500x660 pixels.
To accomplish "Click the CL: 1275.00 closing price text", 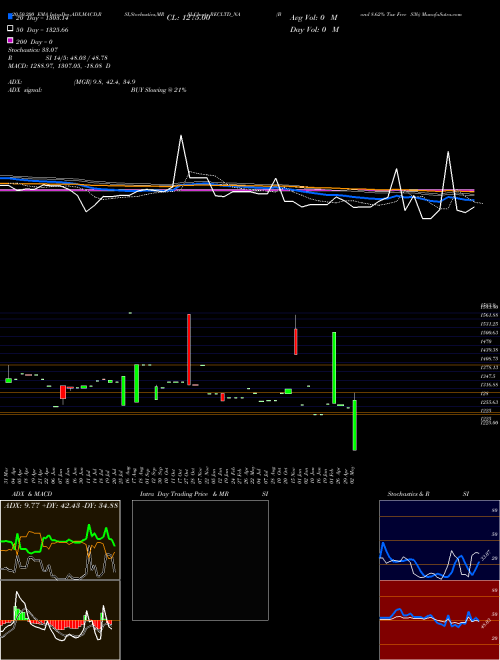I will click(188, 18).
